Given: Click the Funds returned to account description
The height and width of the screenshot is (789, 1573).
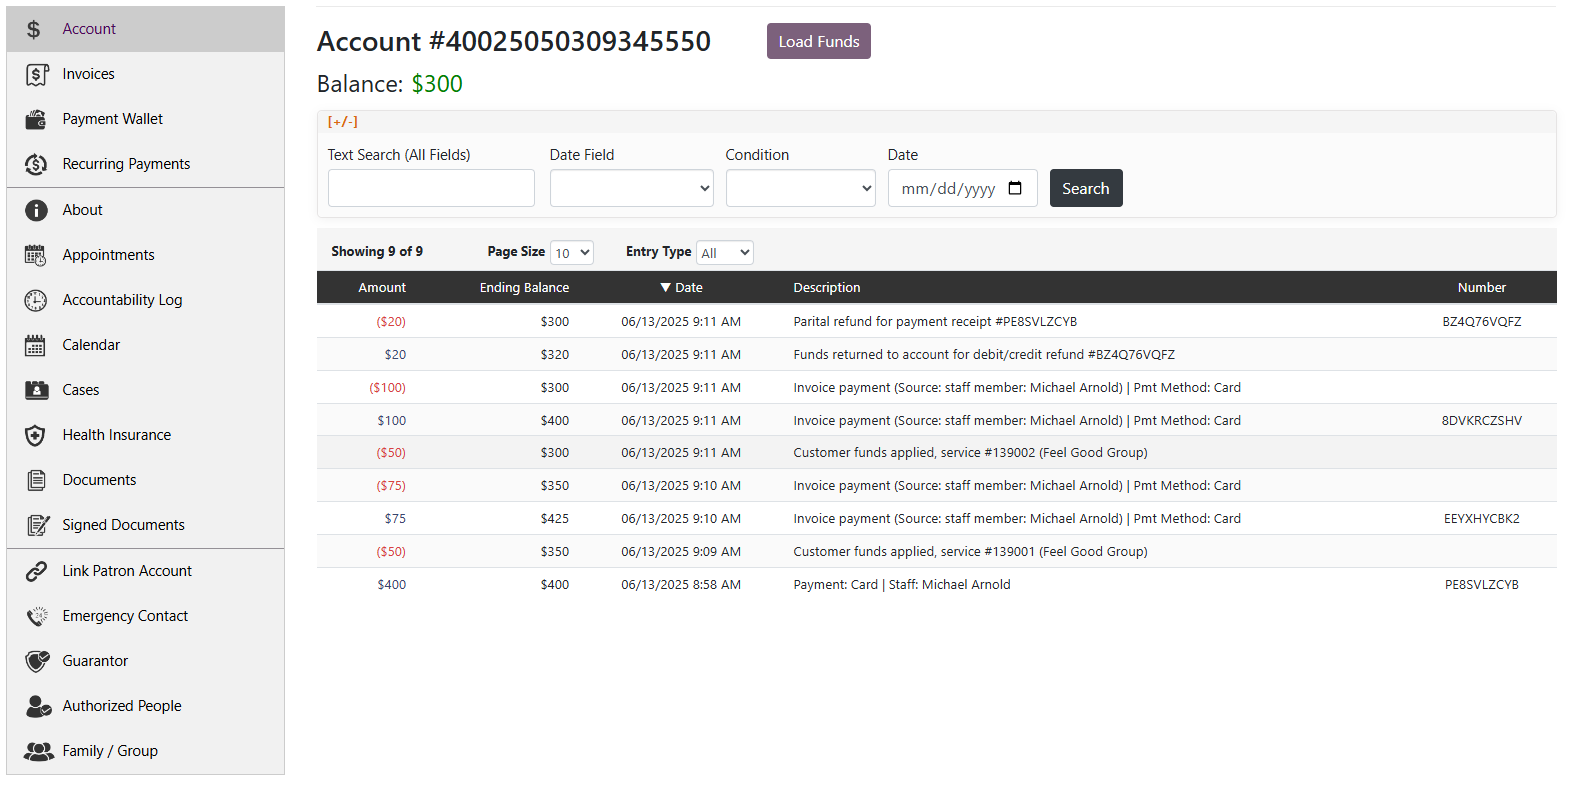Looking at the screenshot, I should 984,355.
